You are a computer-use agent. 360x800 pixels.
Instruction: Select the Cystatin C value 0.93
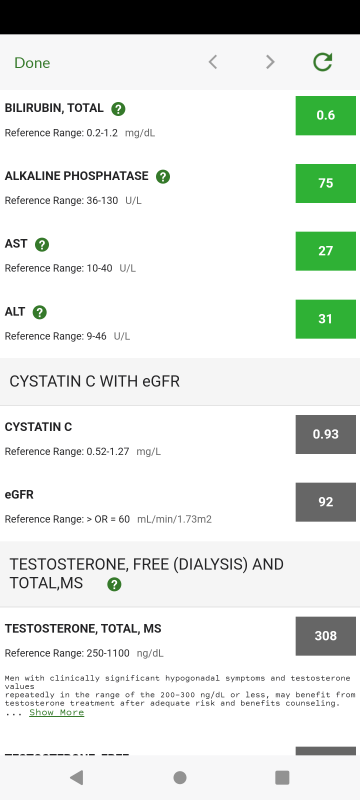coord(326,434)
